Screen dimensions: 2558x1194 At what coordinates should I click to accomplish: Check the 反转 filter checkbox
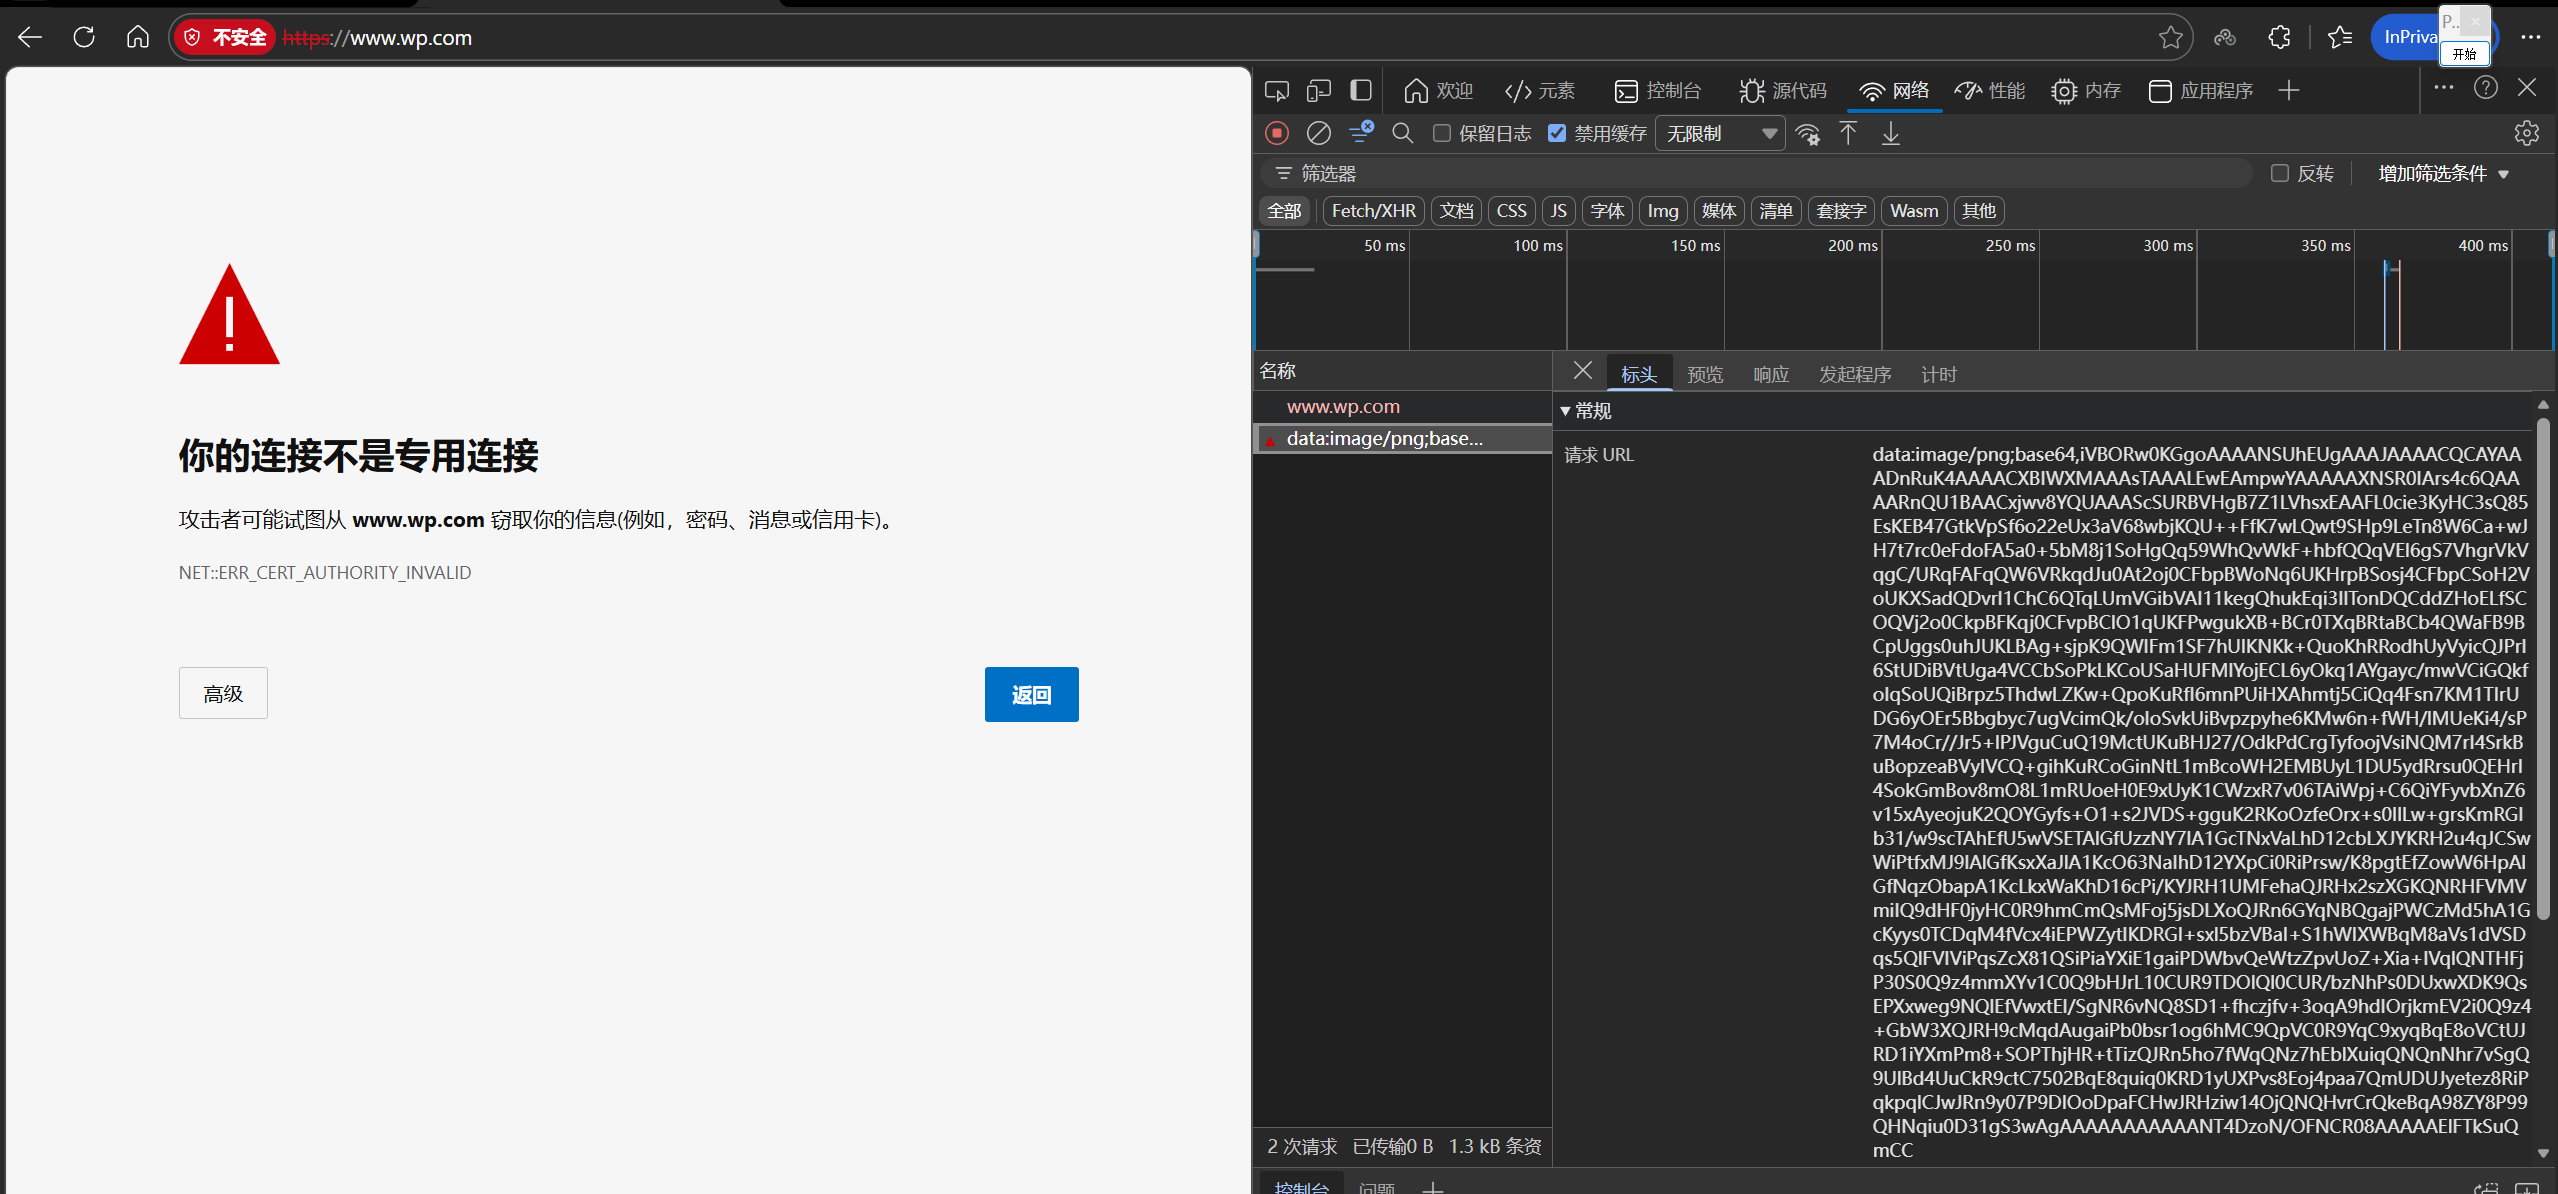click(x=2280, y=173)
